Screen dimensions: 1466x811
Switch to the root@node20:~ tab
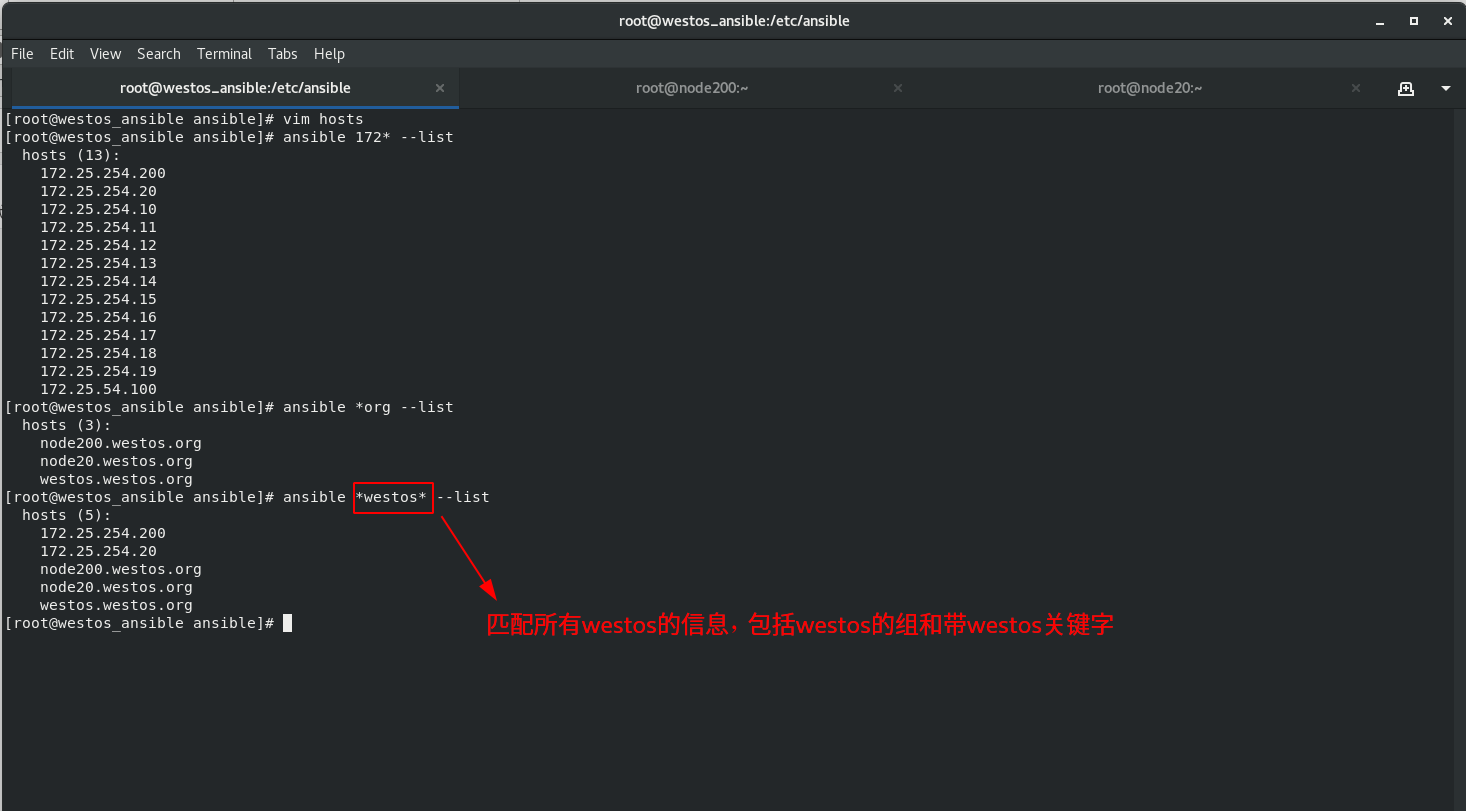(1149, 88)
